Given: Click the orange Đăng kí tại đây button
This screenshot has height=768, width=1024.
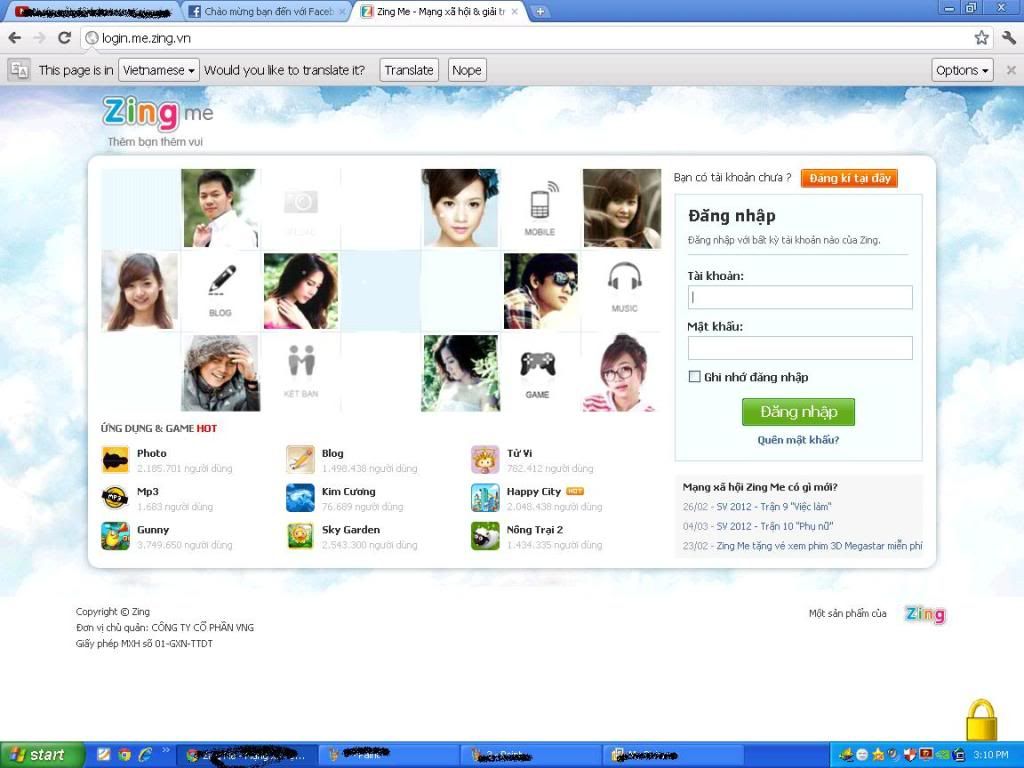Looking at the screenshot, I should click(x=850, y=178).
